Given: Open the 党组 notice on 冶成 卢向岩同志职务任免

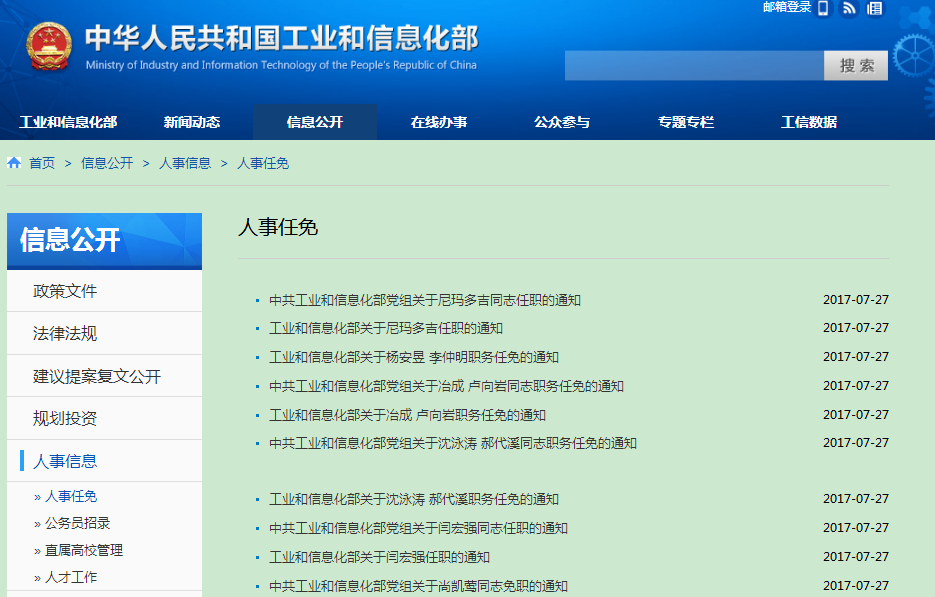Looking at the screenshot, I should pos(447,386).
